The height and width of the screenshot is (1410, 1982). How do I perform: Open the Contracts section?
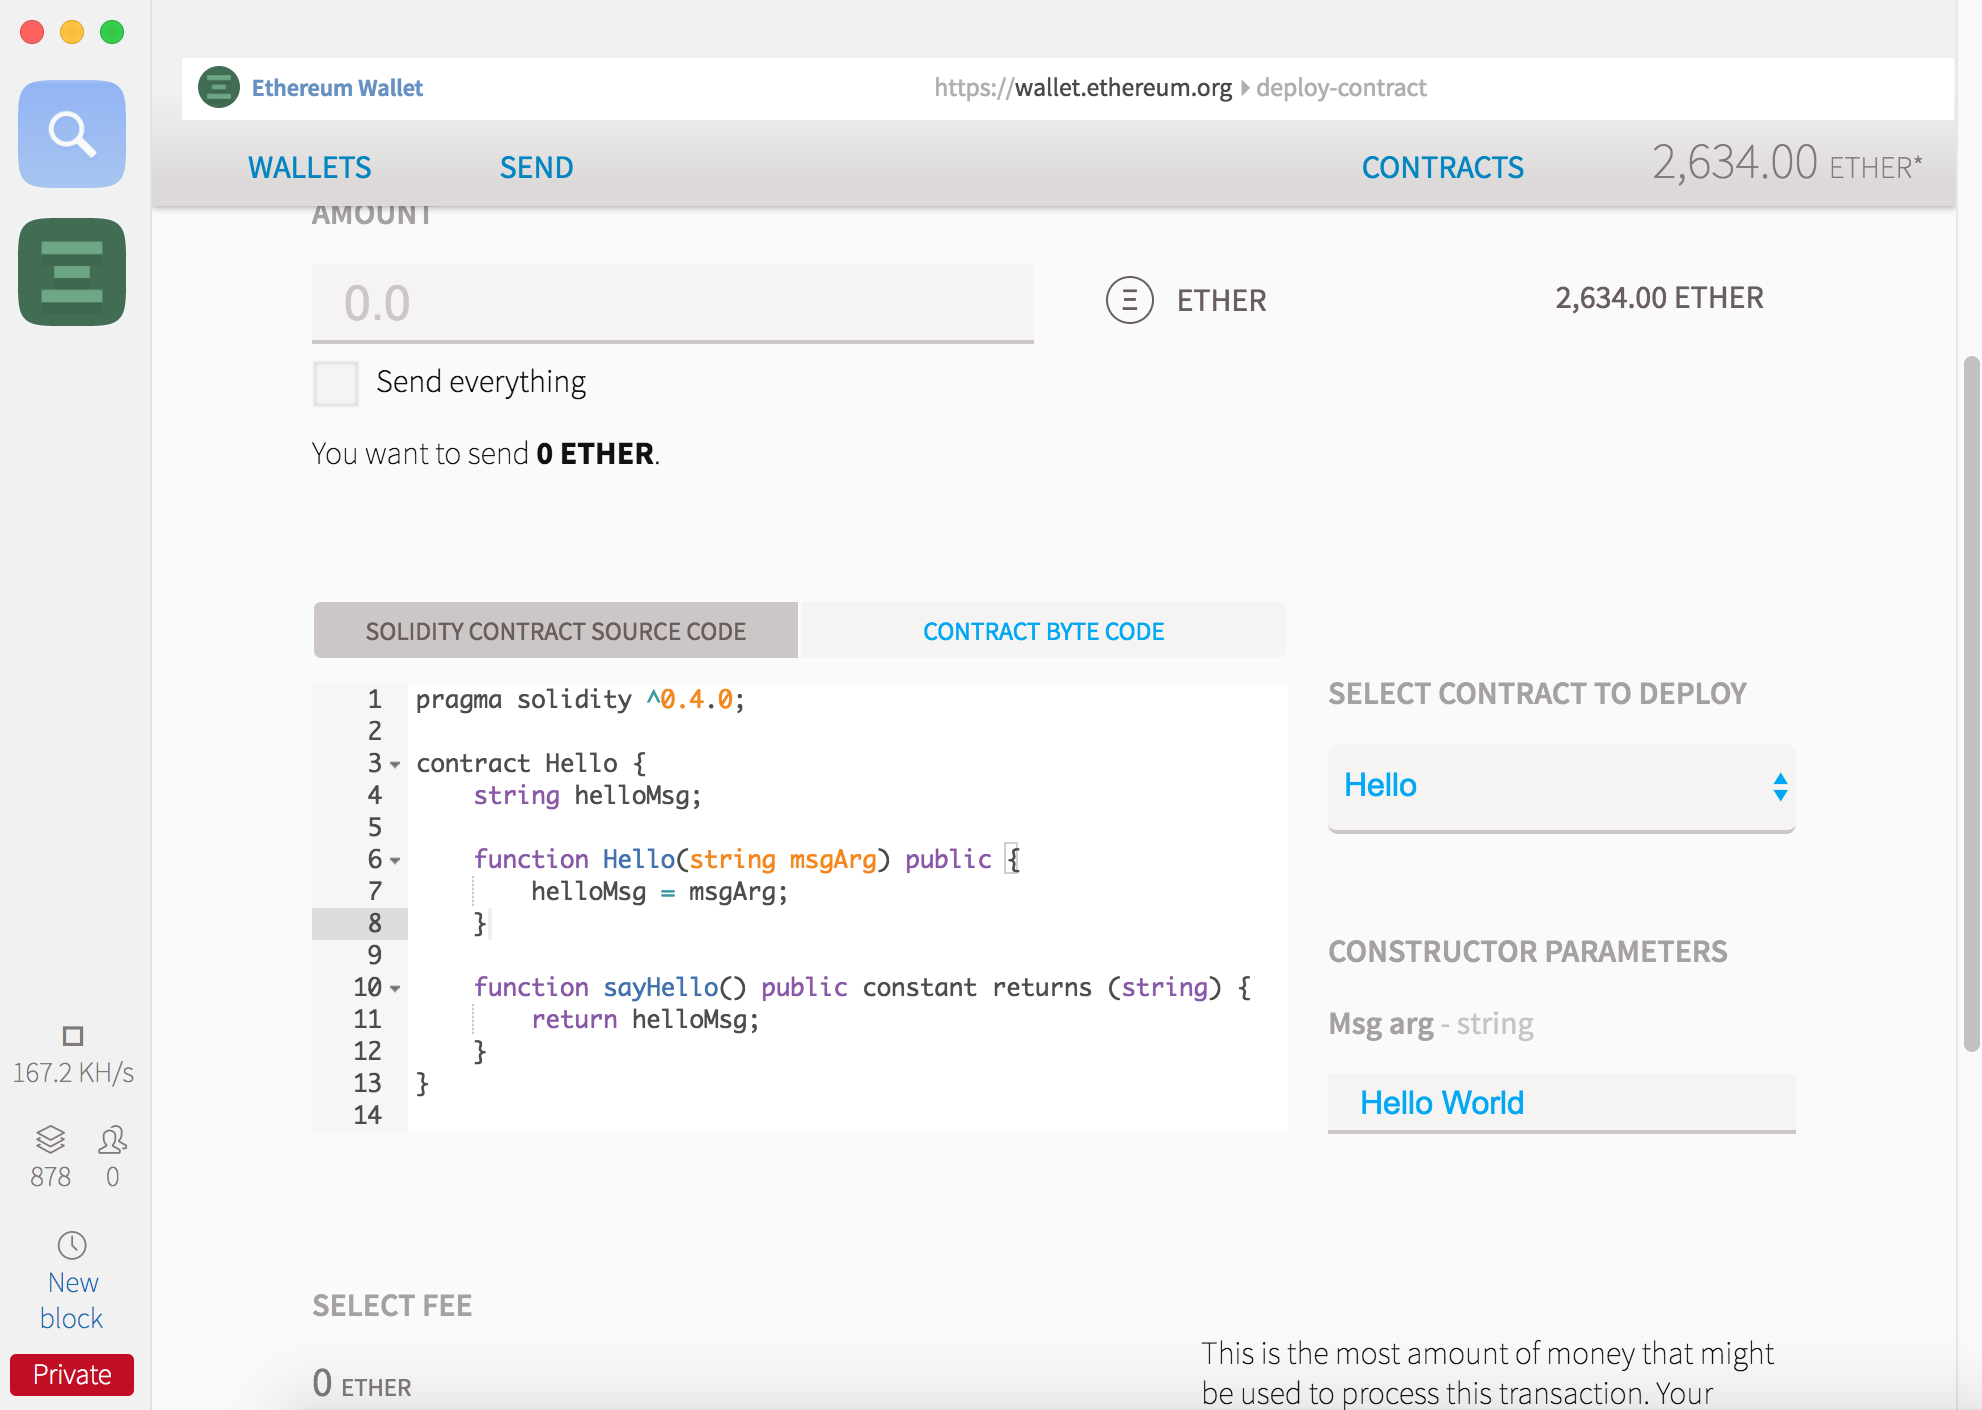[1443, 167]
